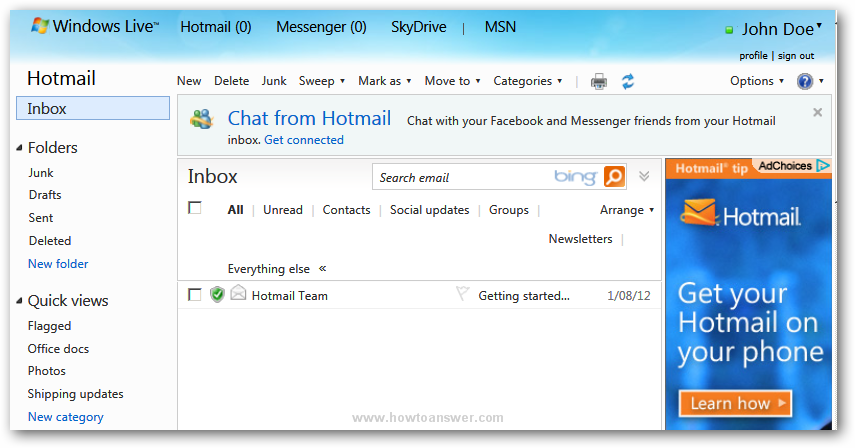The image size is (855, 448).
Task: Click the Windows Live logo
Action: (x=95, y=26)
